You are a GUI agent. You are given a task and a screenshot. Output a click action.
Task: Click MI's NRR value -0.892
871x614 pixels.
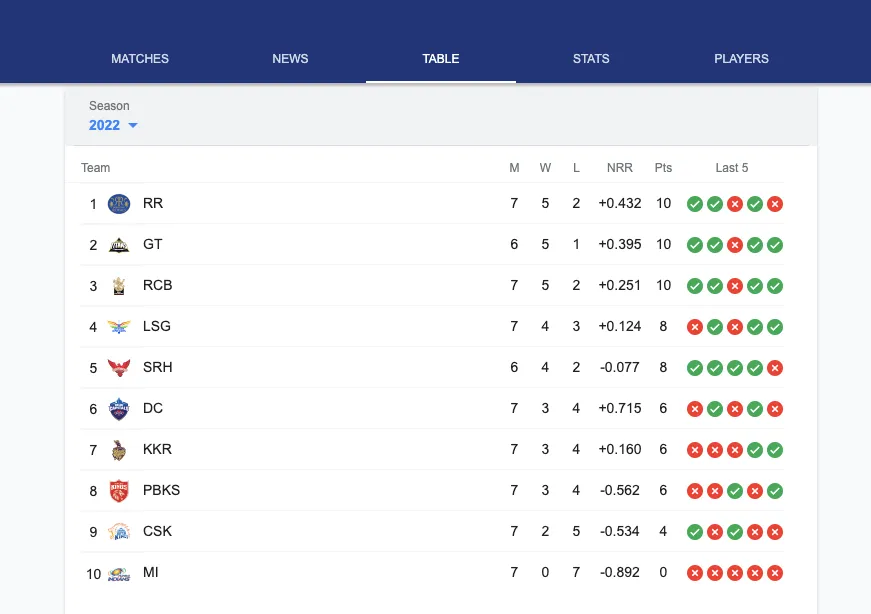pyautogui.click(x=620, y=572)
